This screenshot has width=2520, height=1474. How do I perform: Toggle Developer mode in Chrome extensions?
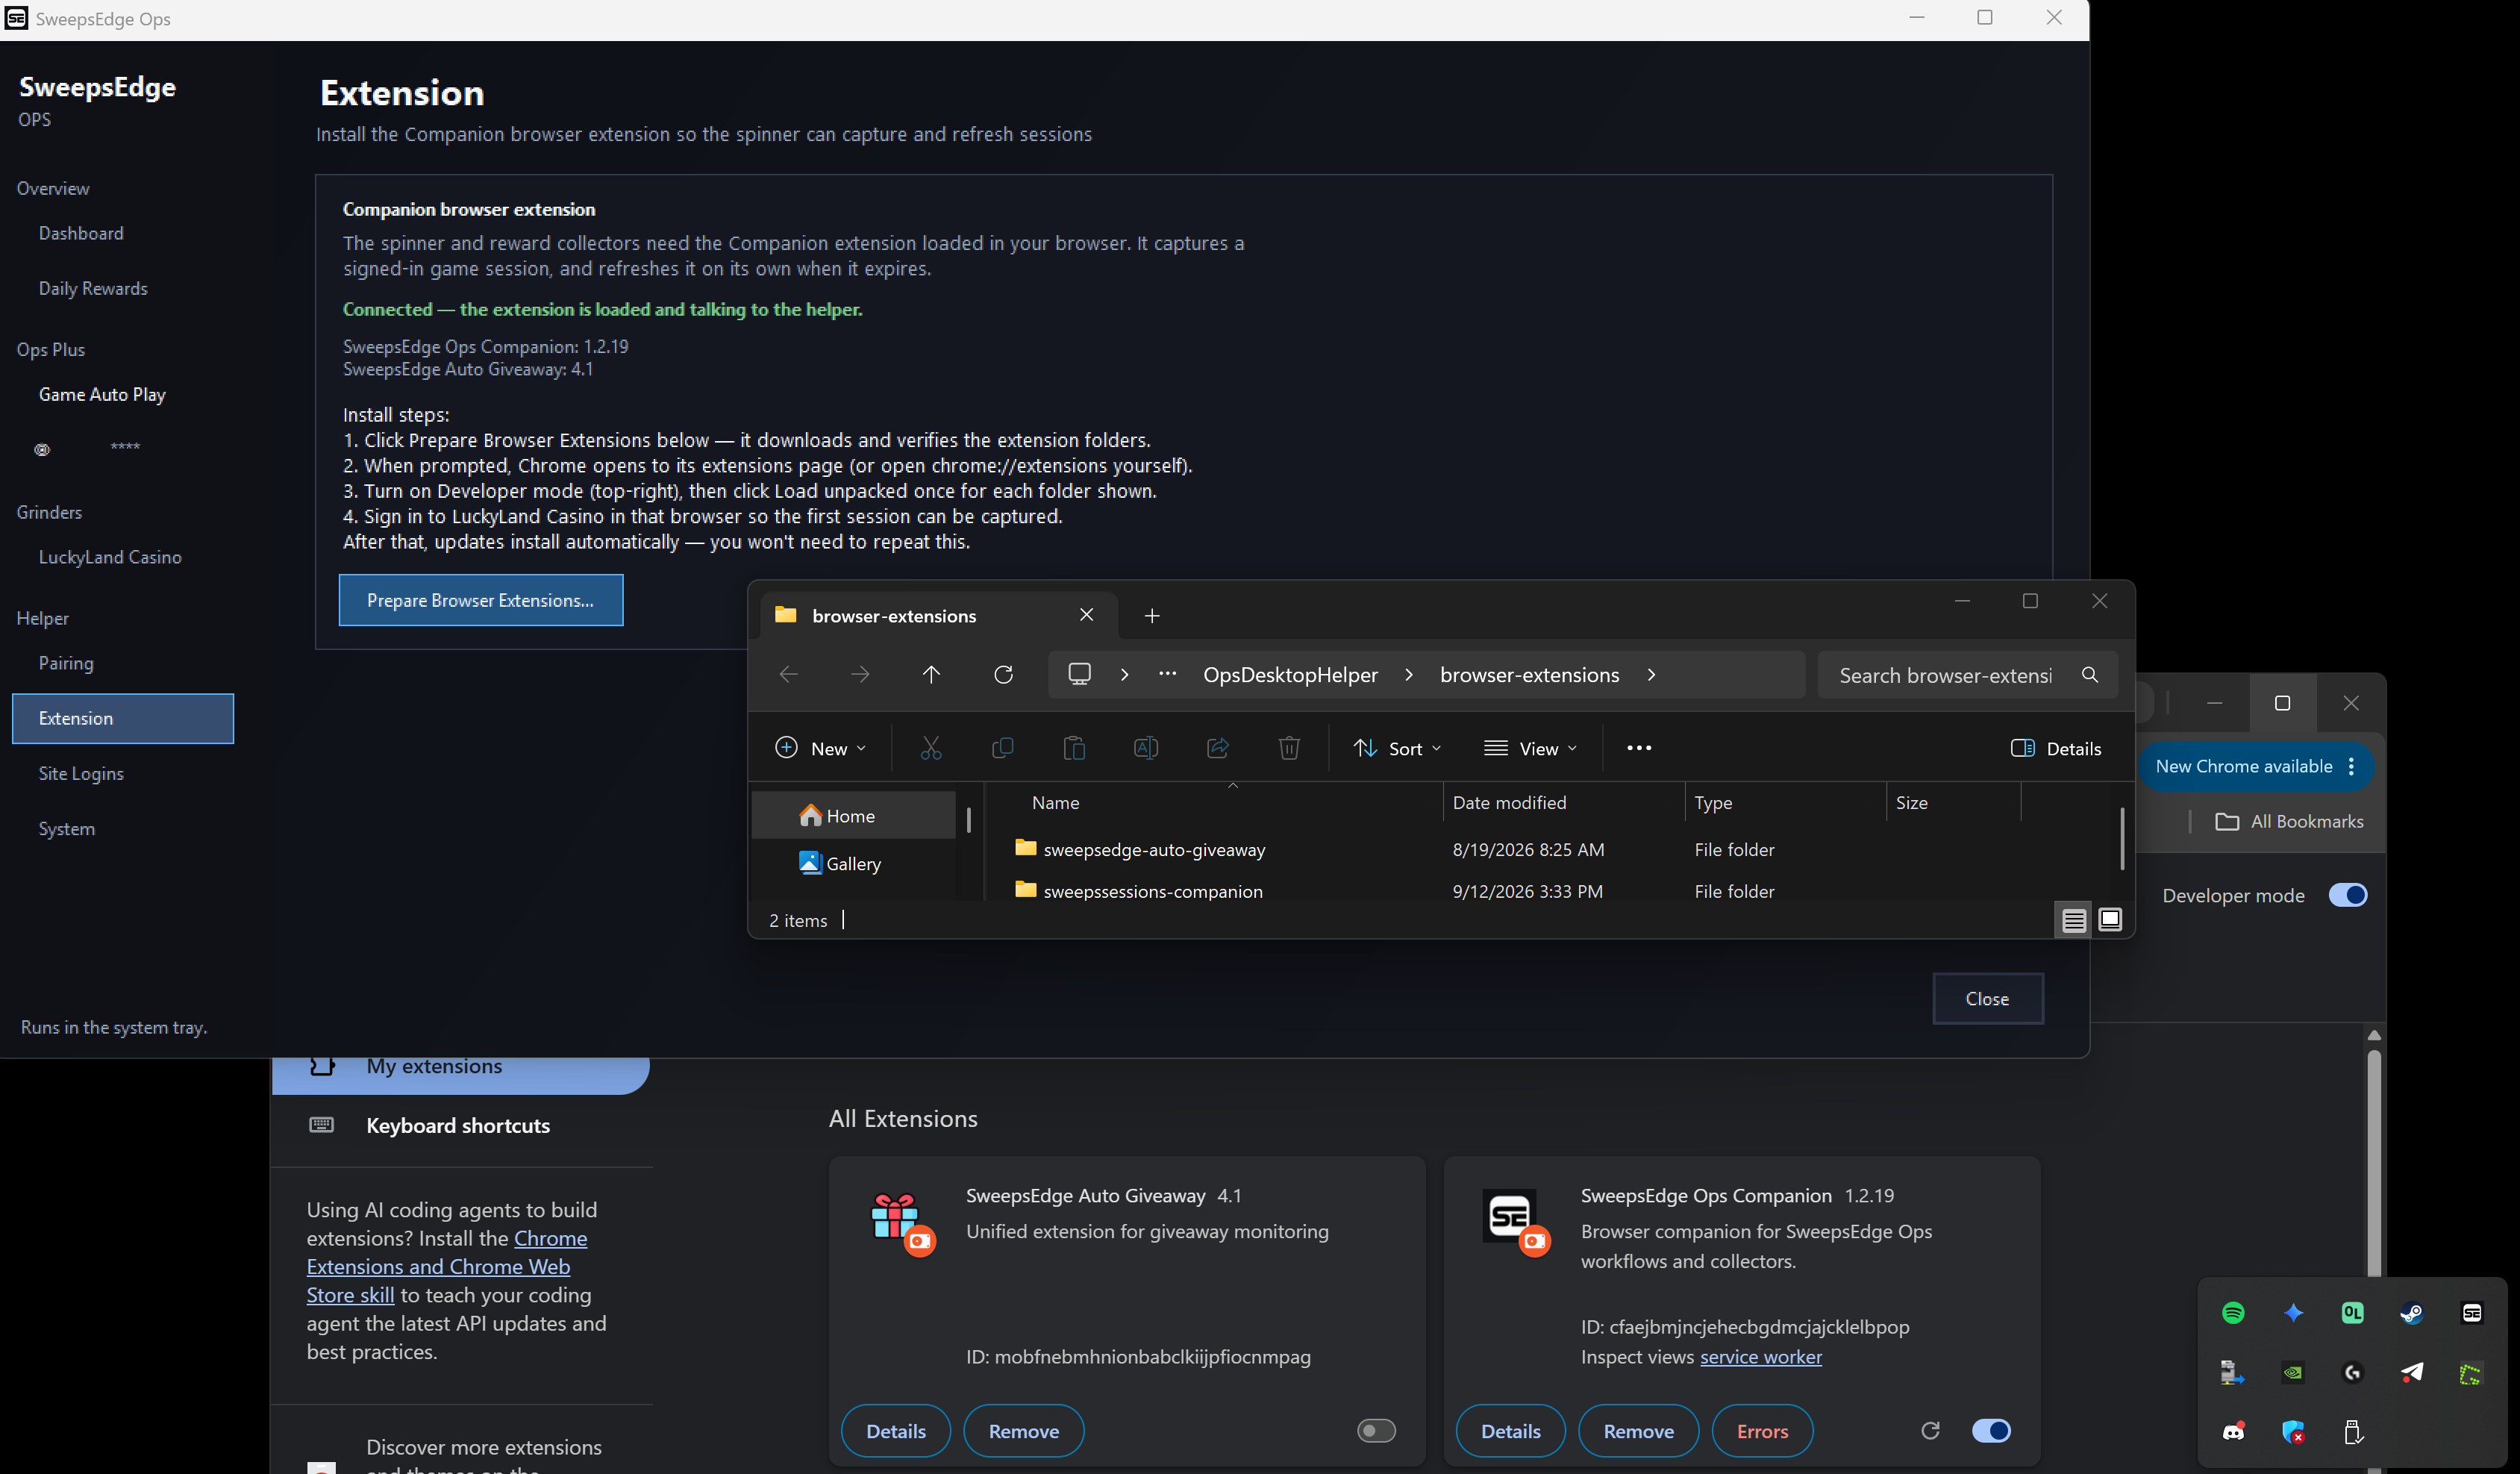(2347, 895)
